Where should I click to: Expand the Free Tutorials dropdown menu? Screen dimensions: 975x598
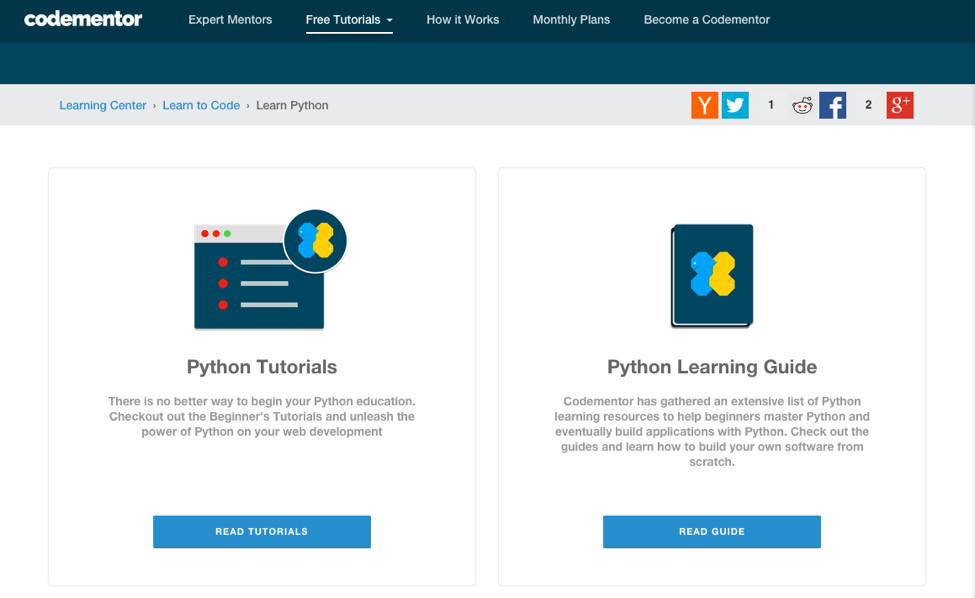point(349,20)
